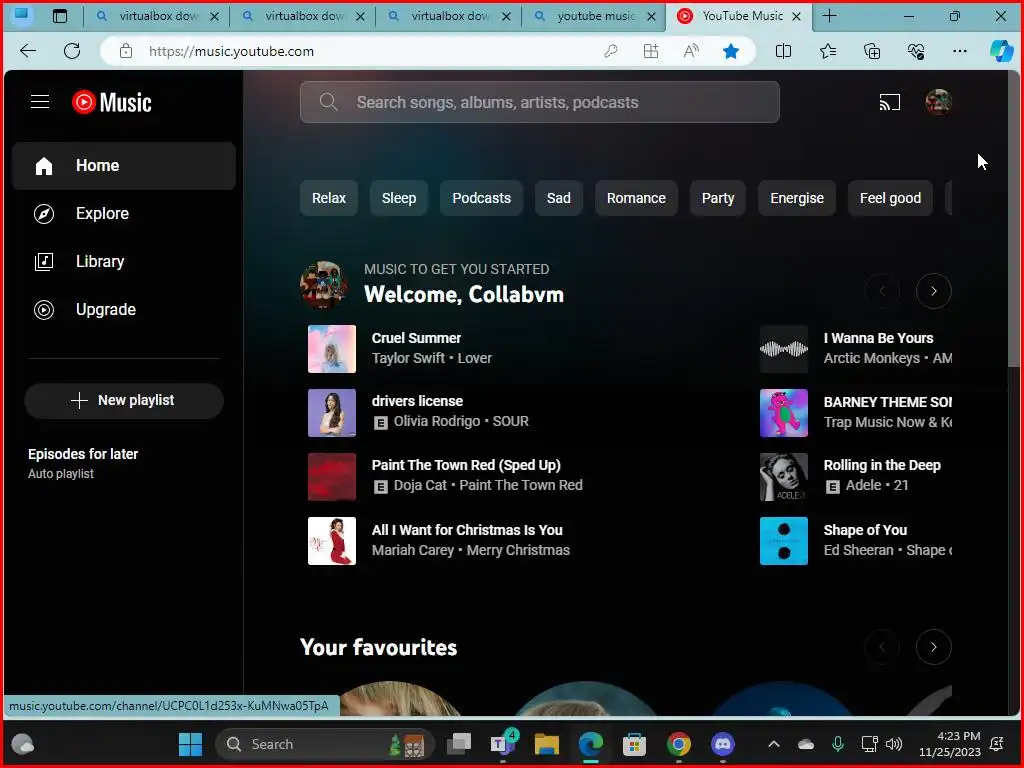
Task: Select the Romance mood chip
Action: coord(636,198)
